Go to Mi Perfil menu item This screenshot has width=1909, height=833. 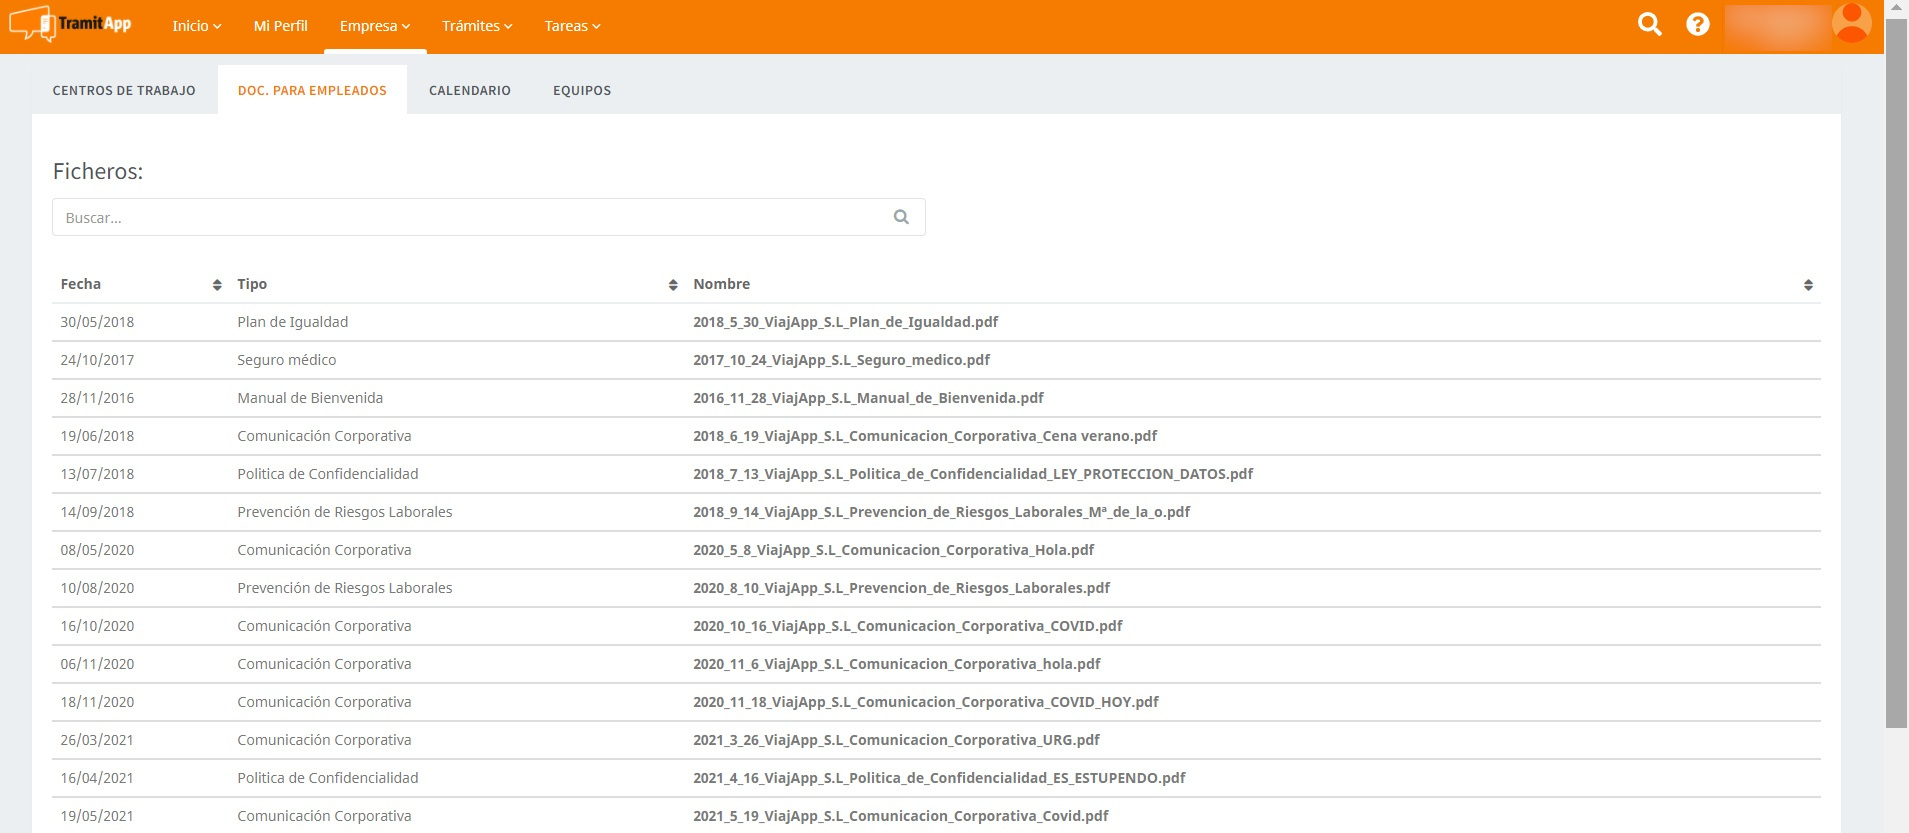click(x=280, y=26)
